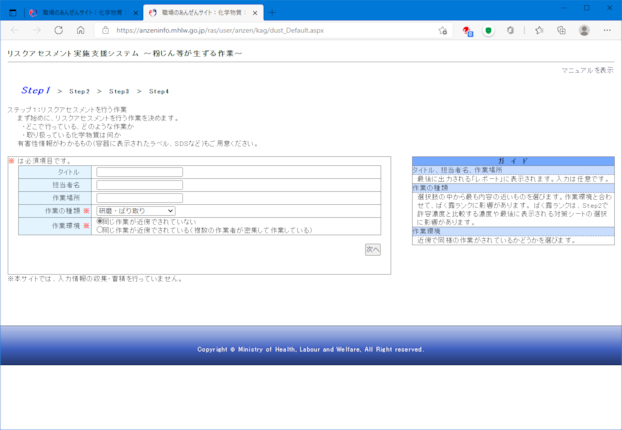Click the address bar URL
The image size is (622, 430).
(220, 31)
